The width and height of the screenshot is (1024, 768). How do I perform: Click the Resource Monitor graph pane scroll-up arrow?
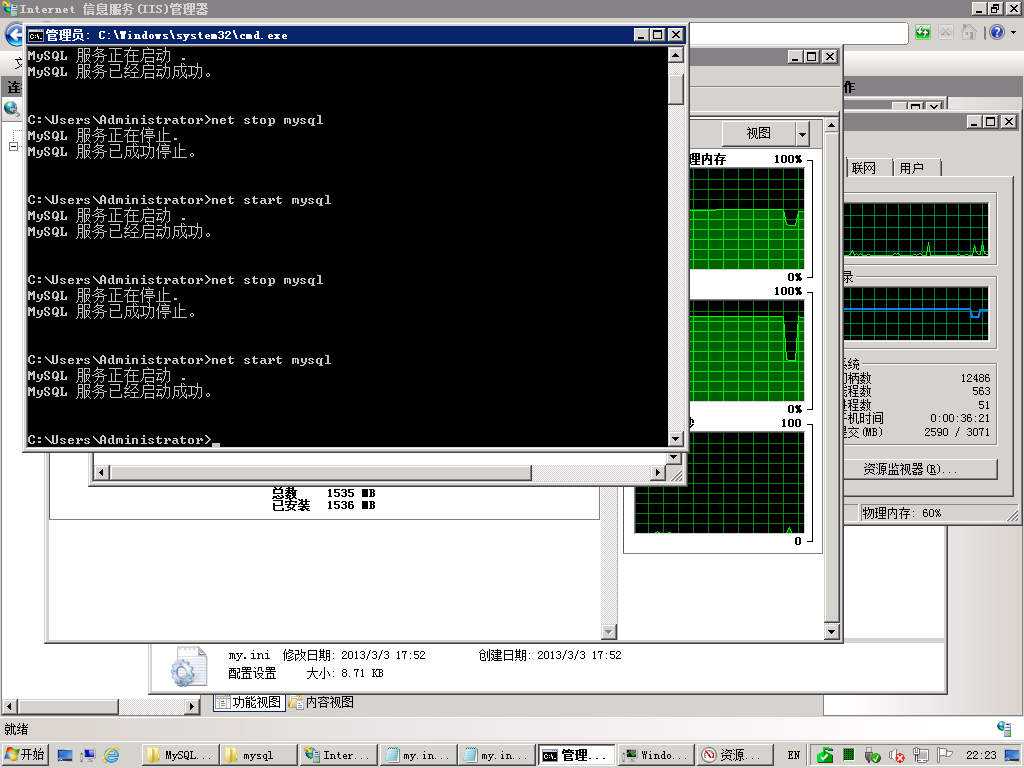pos(831,125)
